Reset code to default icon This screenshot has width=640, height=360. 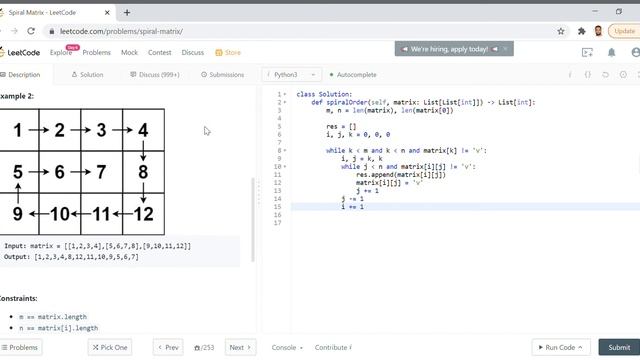pos(605,75)
